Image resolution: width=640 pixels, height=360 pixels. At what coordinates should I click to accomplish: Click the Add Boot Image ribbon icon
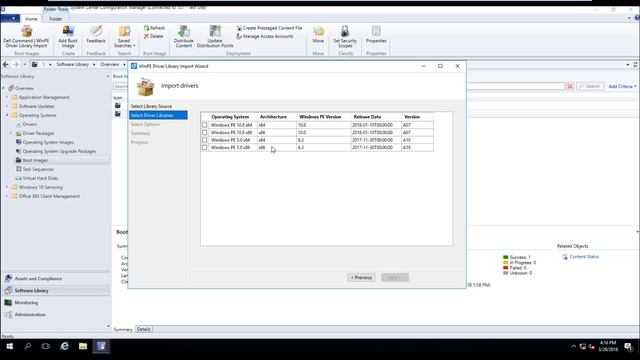[x=68, y=37]
